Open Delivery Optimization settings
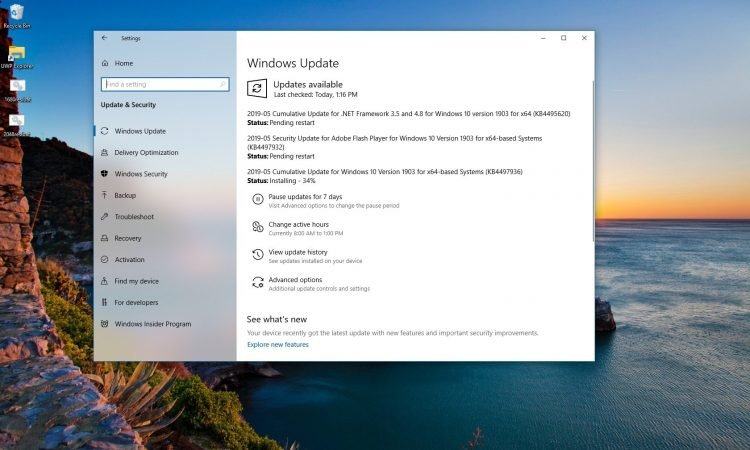The width and height of the screenshot is (750, 450). [x=146, y=153]
